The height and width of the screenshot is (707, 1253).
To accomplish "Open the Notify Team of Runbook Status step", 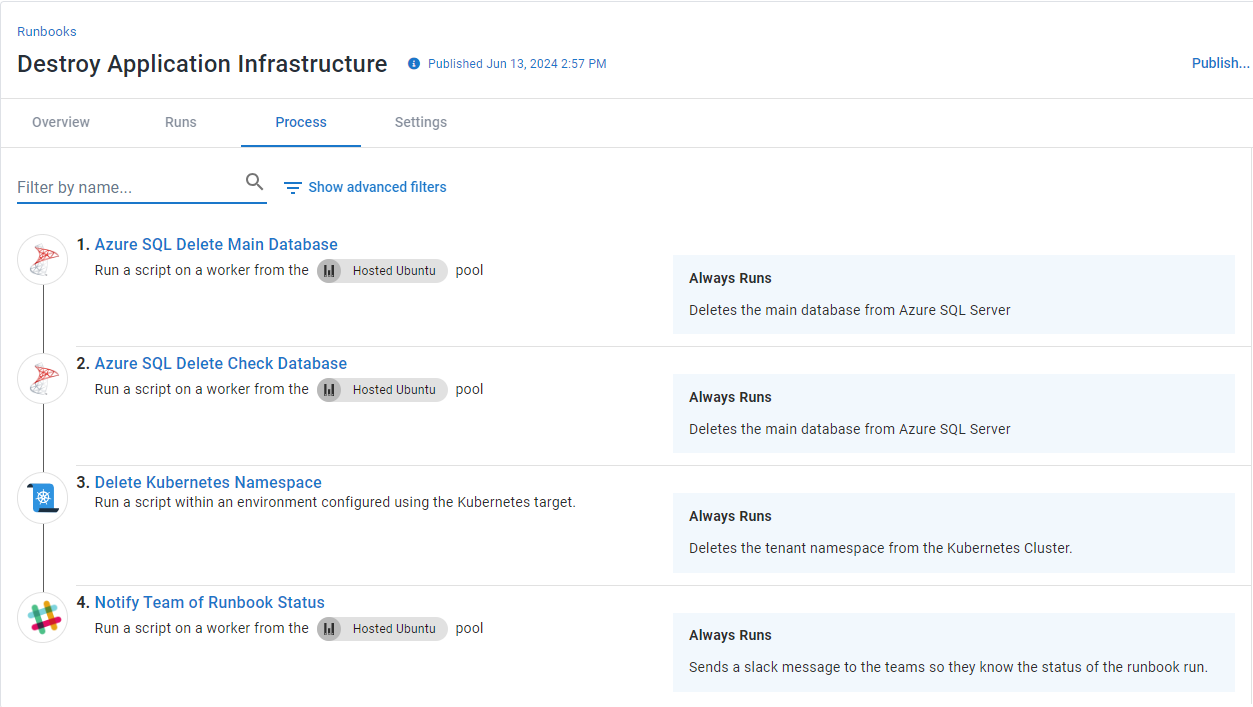I will point(209,602).
